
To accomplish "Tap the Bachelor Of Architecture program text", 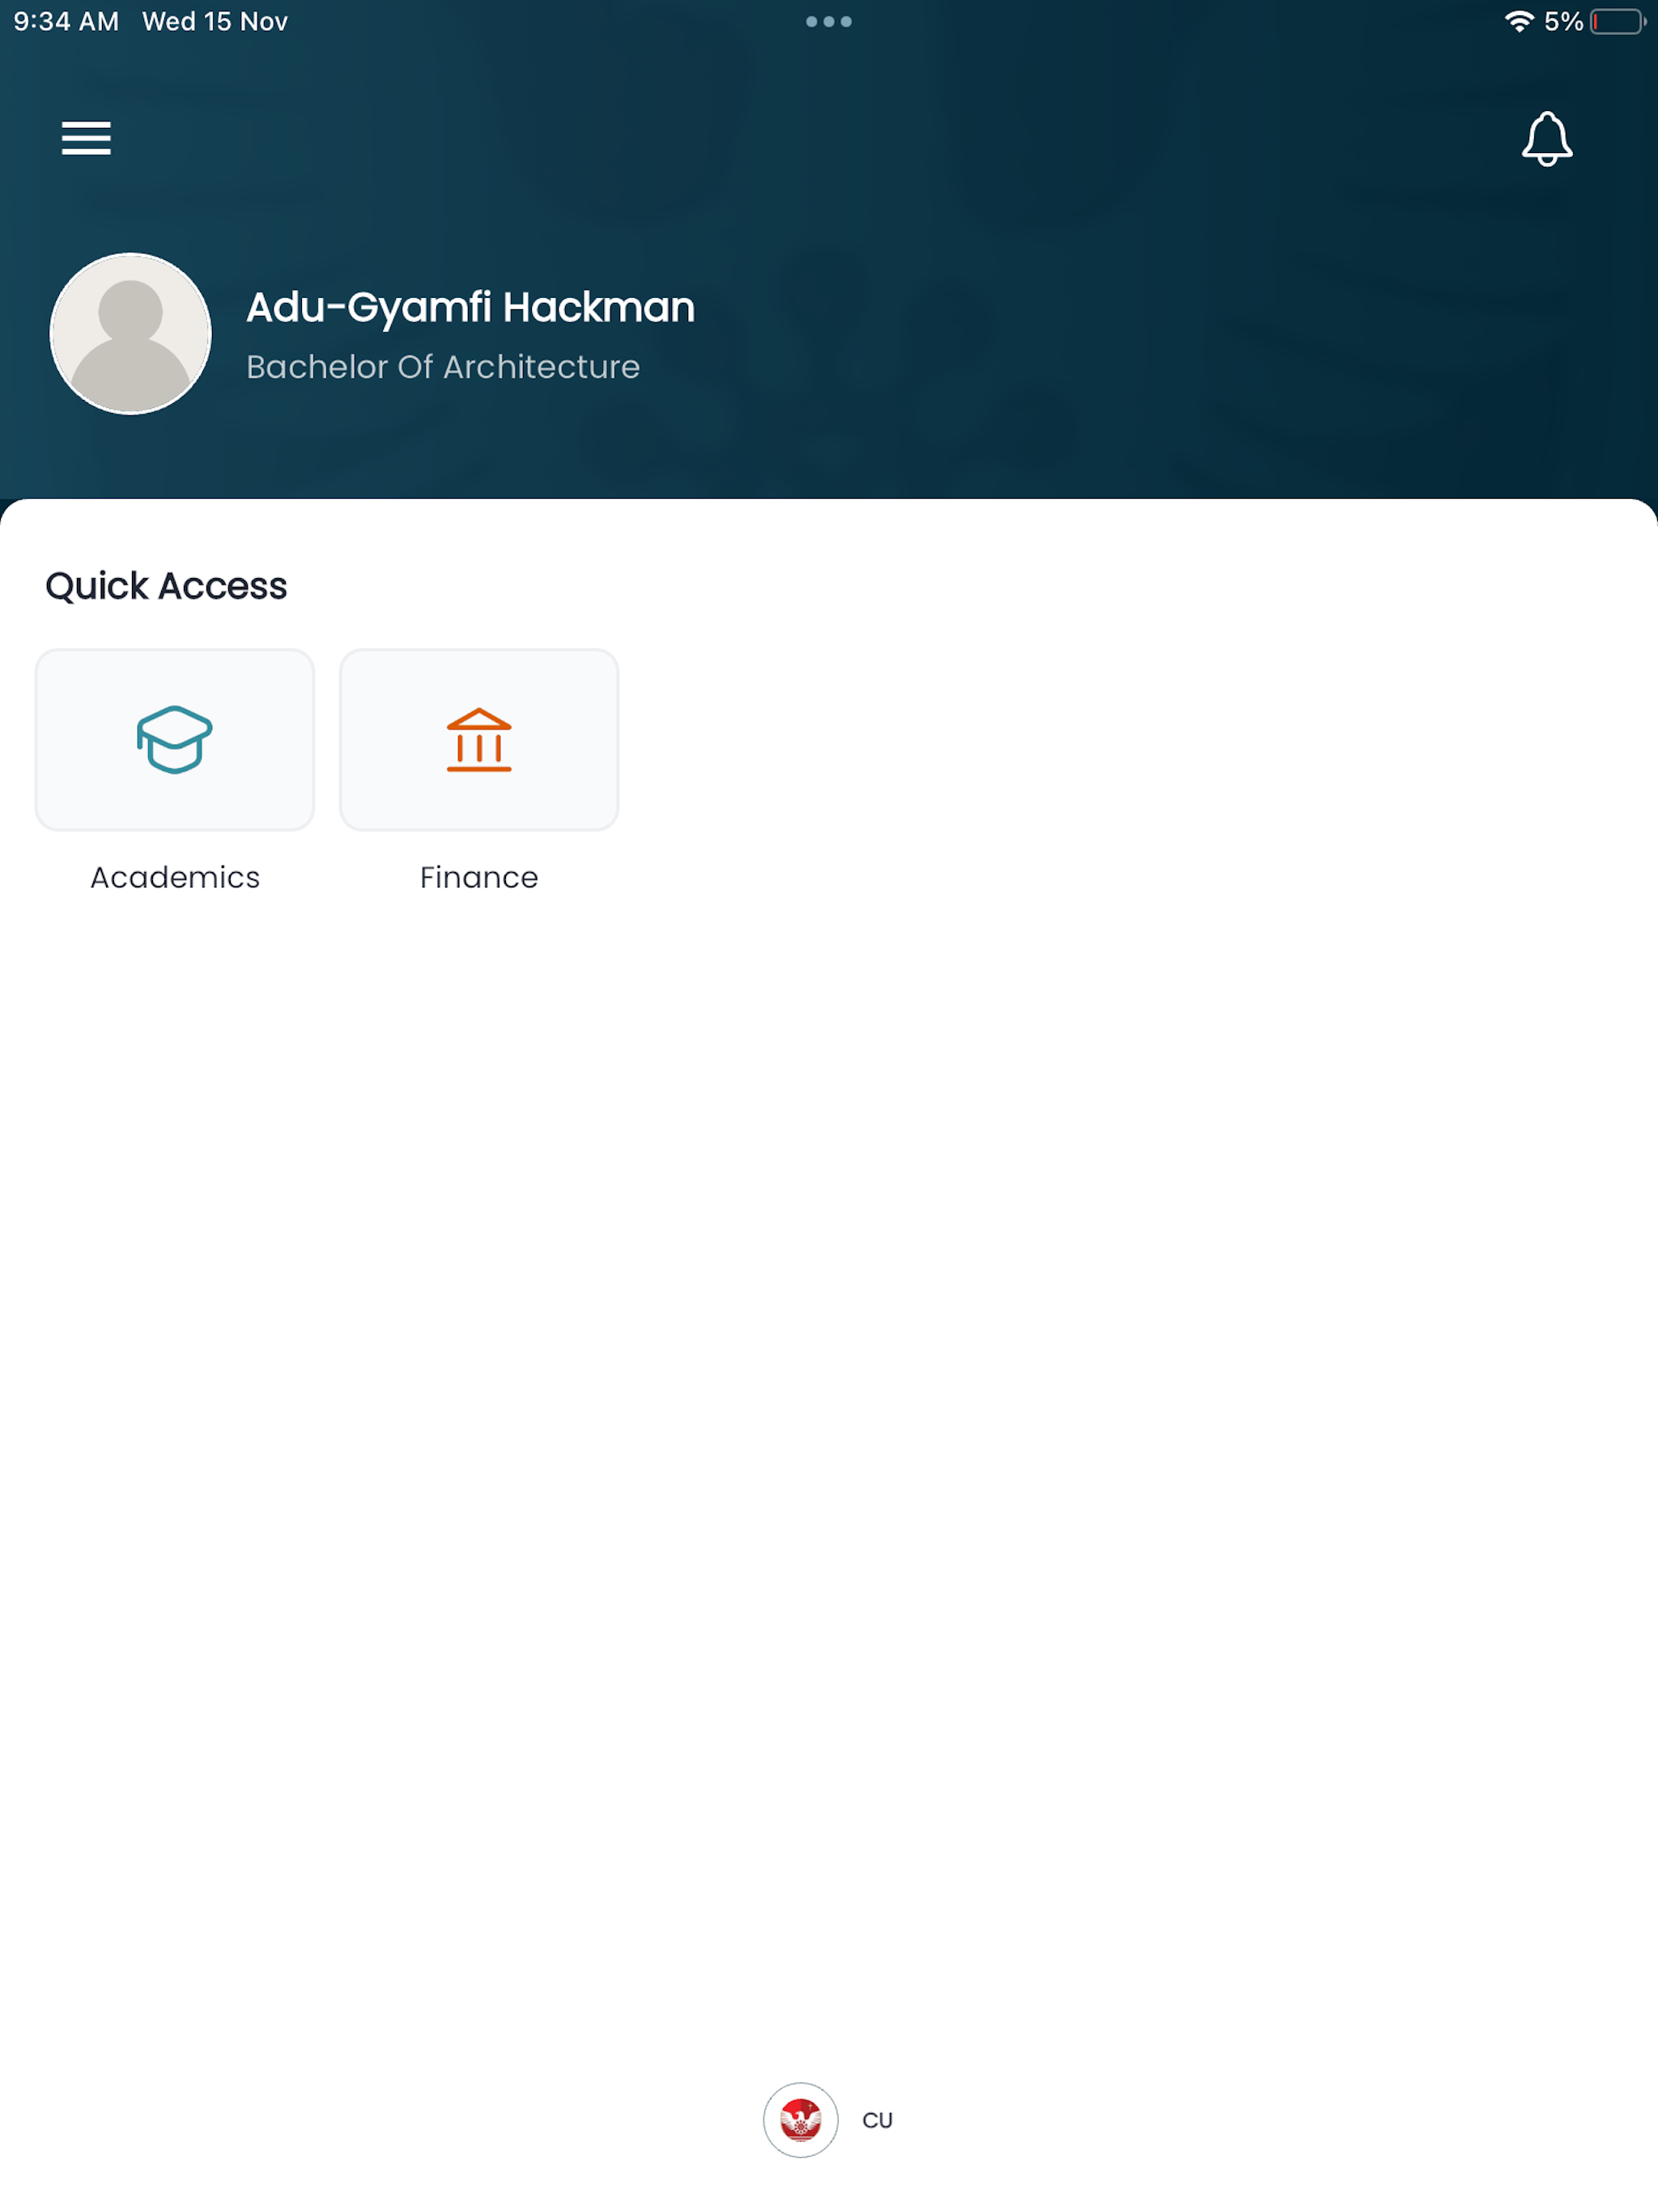I will 443,367.
